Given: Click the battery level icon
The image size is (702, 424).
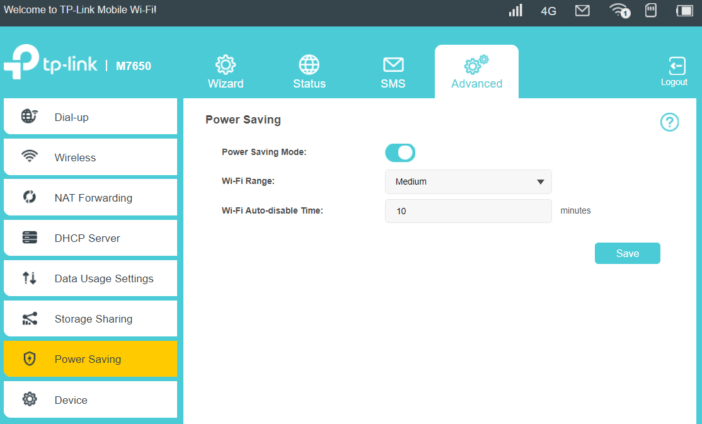Looking at the screenshot, I should click(685, 10).
